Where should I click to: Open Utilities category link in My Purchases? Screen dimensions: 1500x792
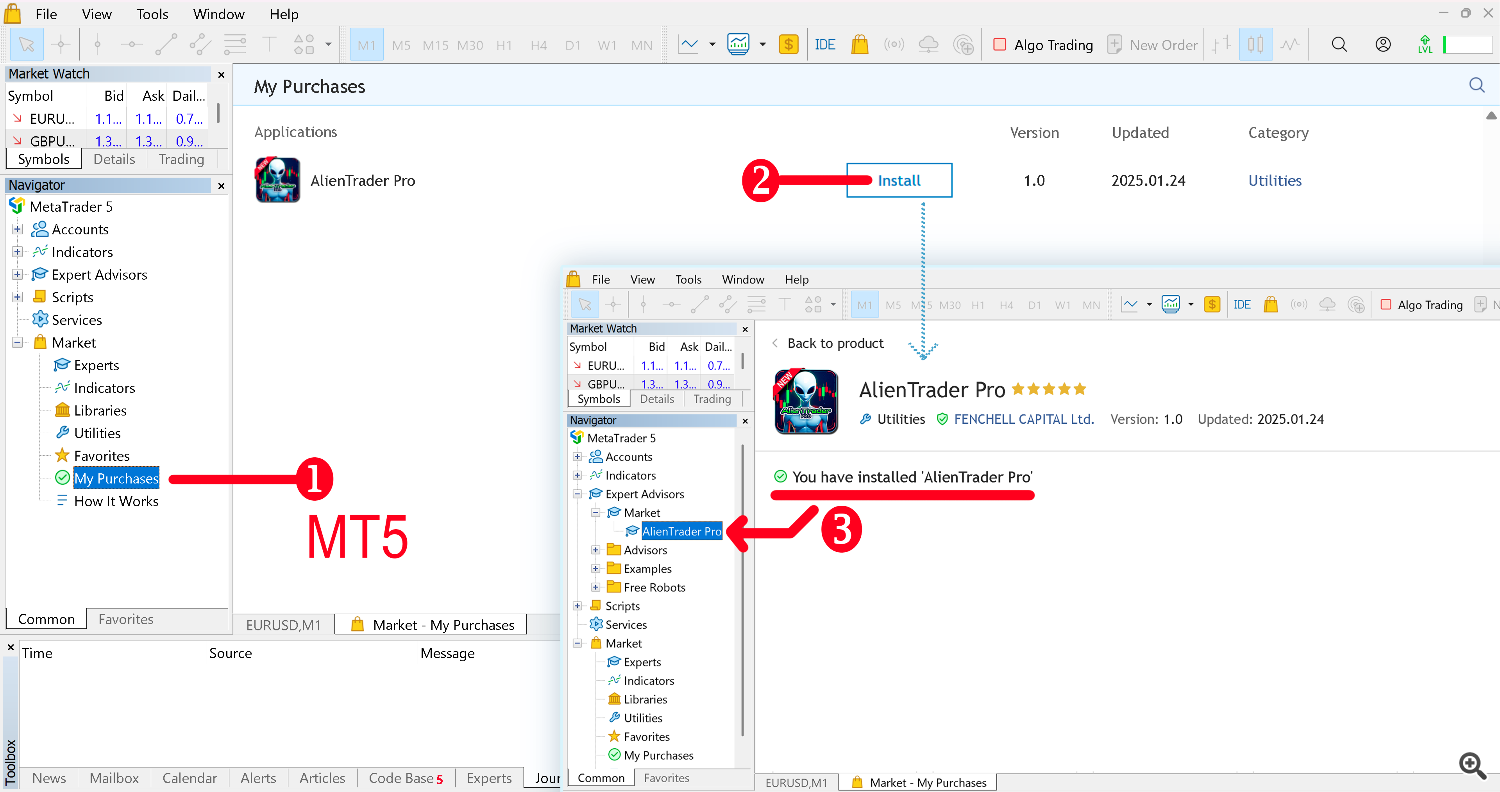coord(1275,181)
